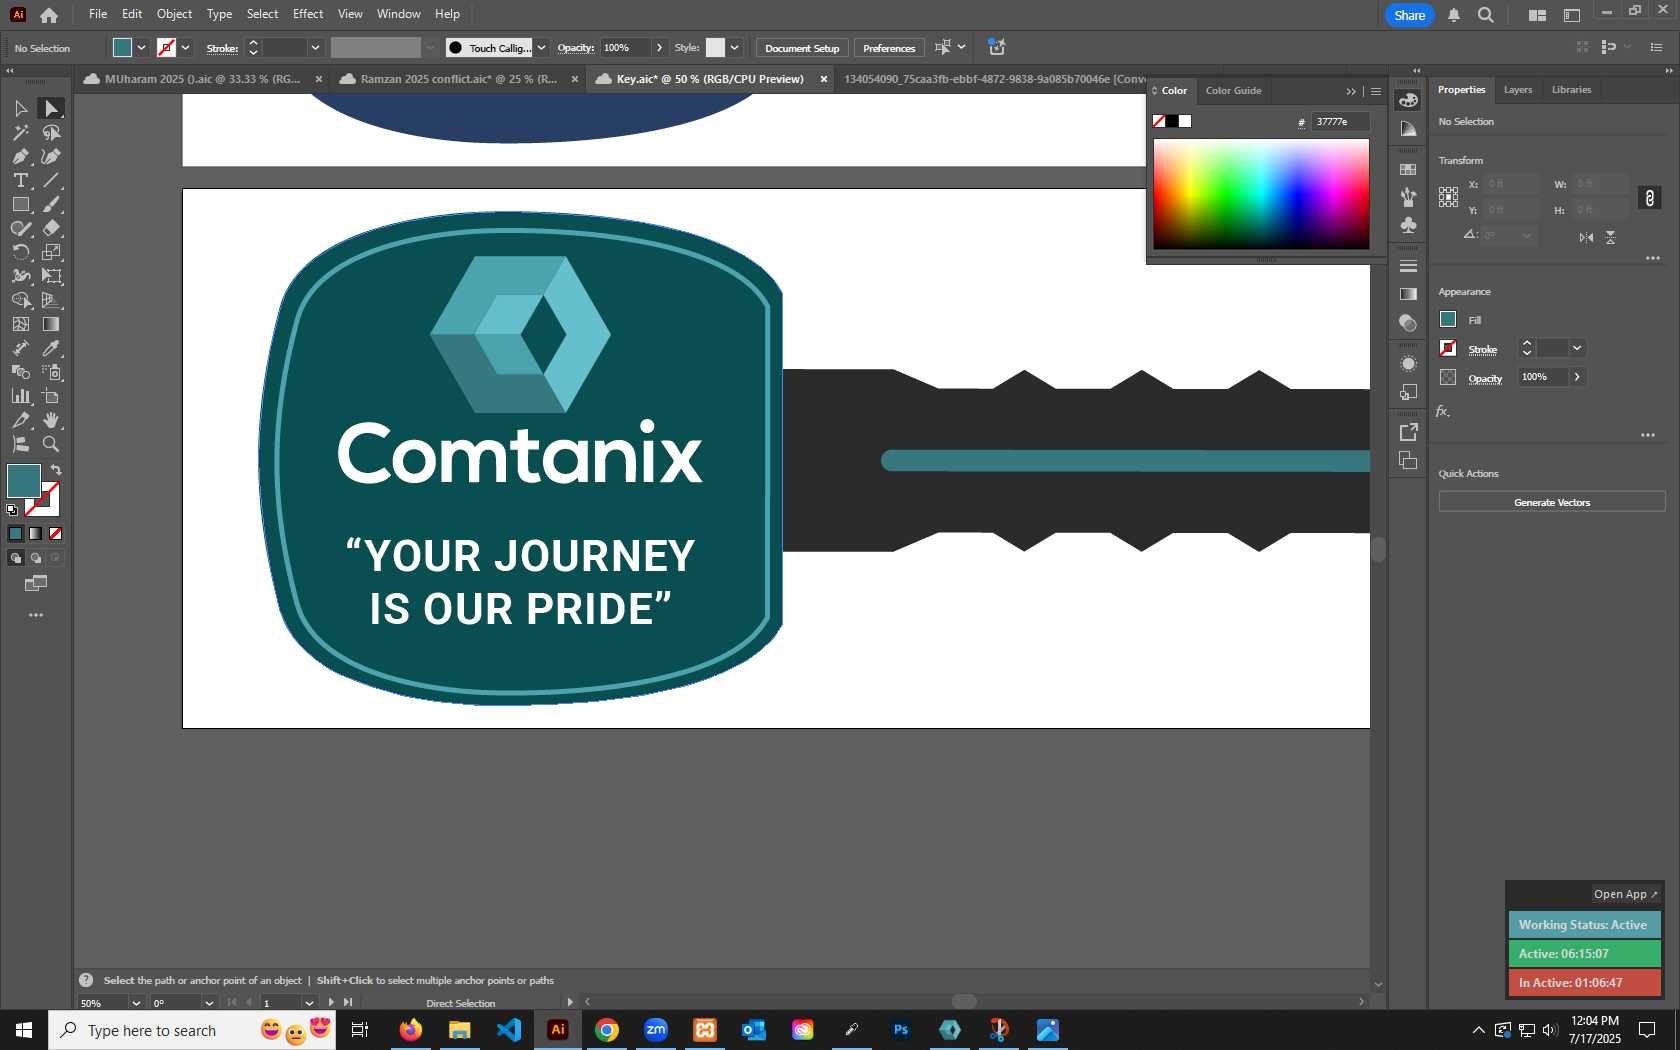Set paint mode to Gradient

point(35,533)
